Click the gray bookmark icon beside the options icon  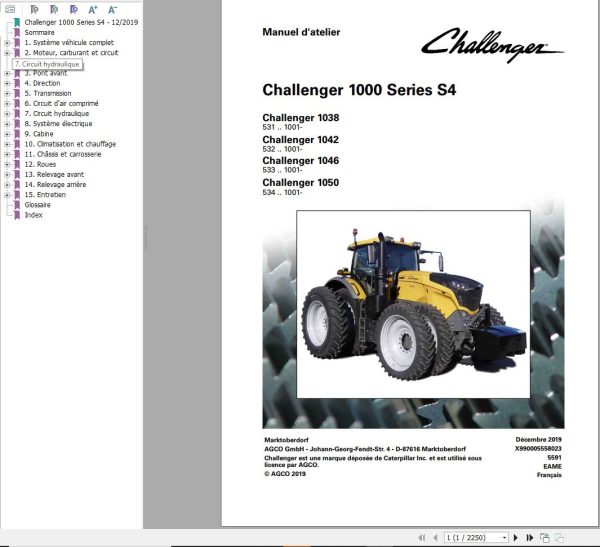point(34,10)
